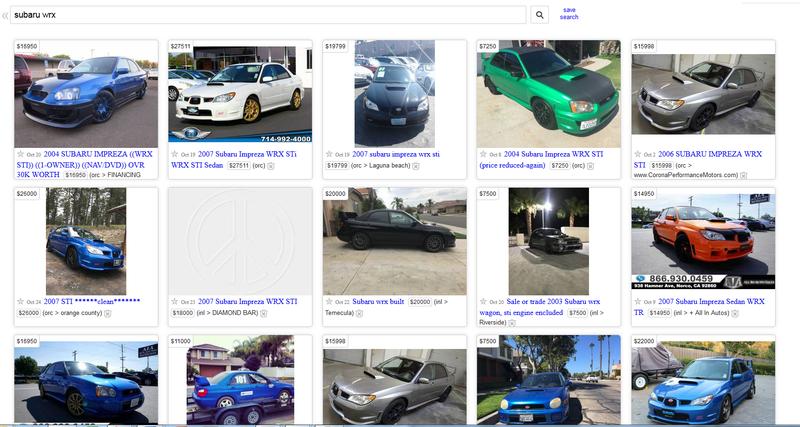Click the magnifier search button
800x427 pixels.
pyautogui.click(x=539, y=15)
